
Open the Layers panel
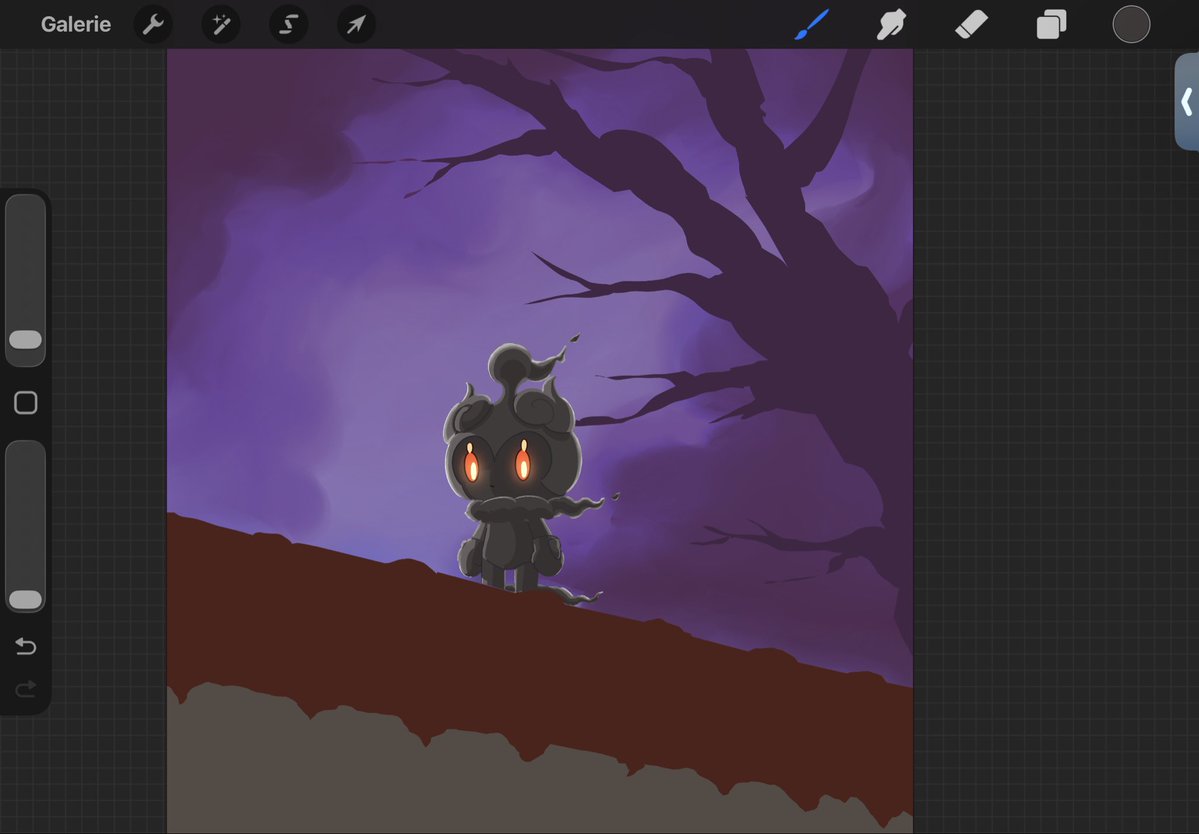(x=1051, y=24)
